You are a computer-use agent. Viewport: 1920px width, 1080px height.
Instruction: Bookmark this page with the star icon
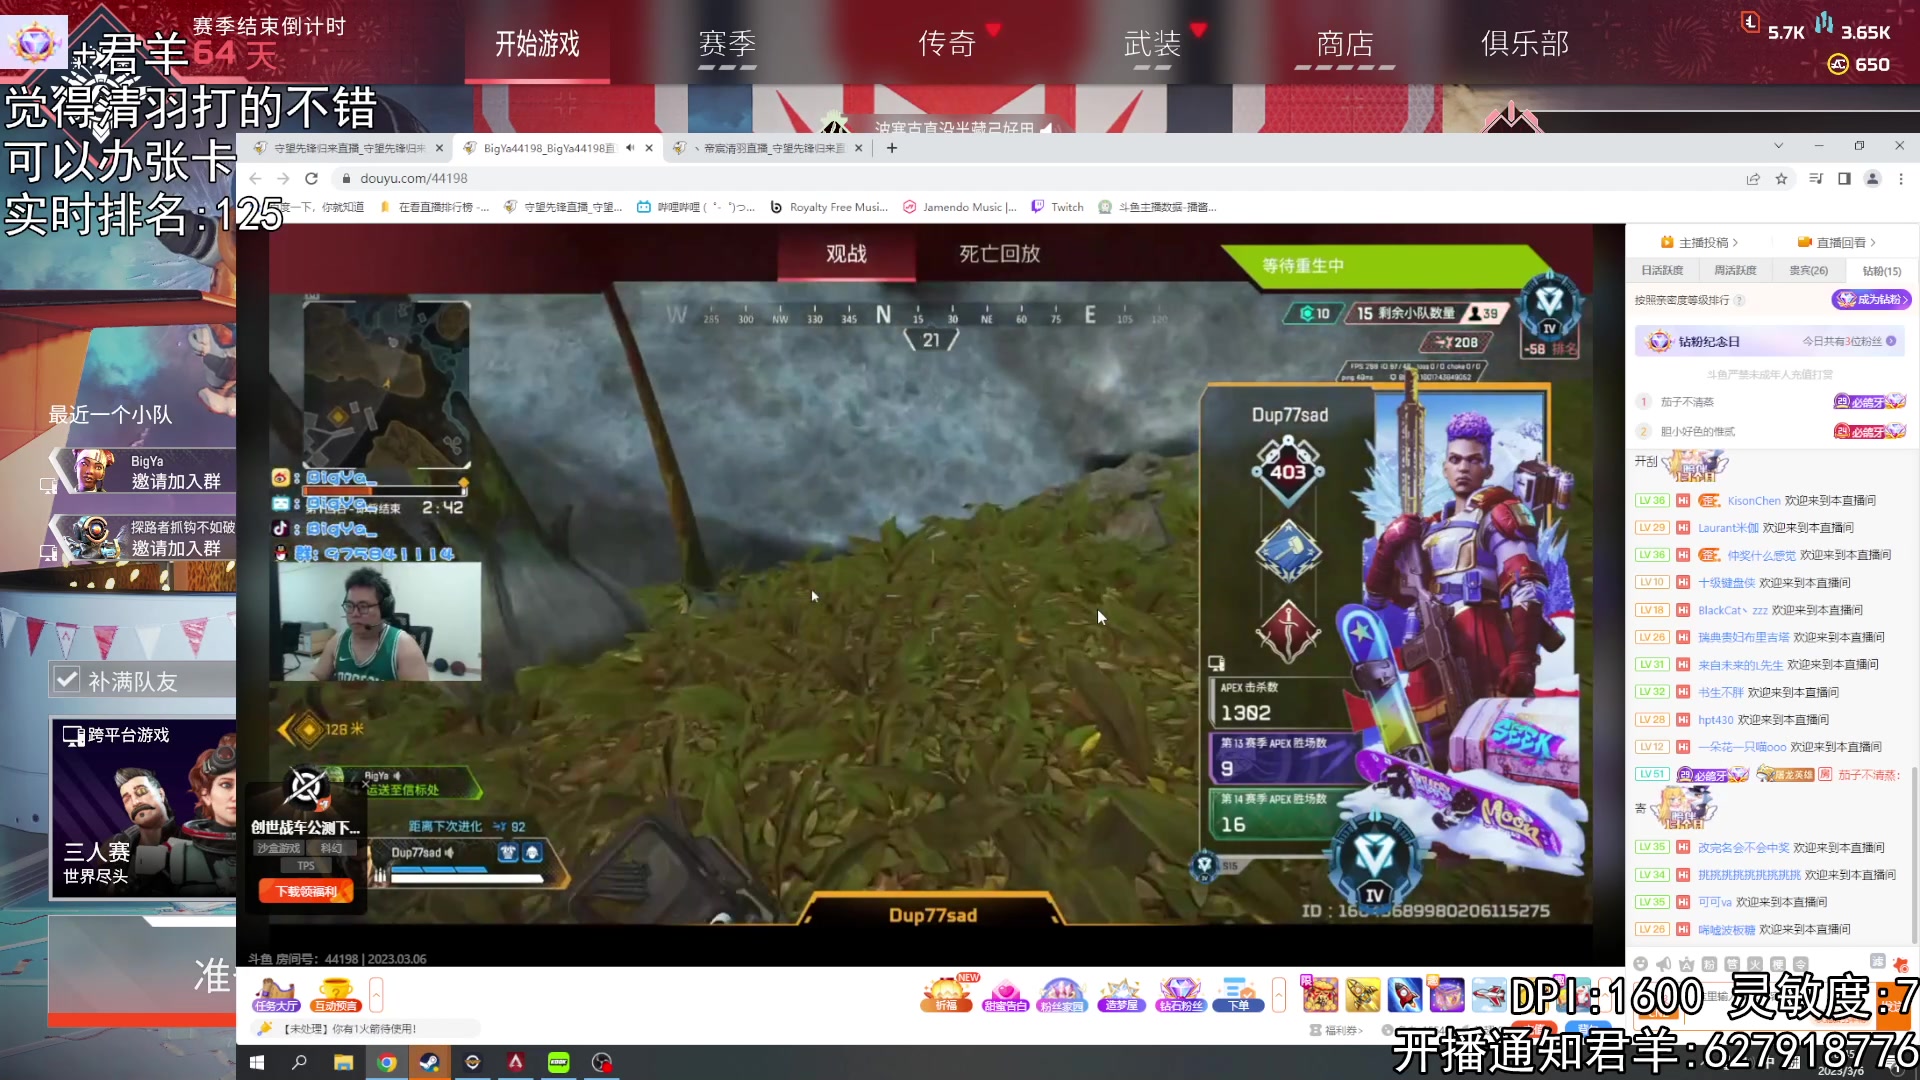1781,178
